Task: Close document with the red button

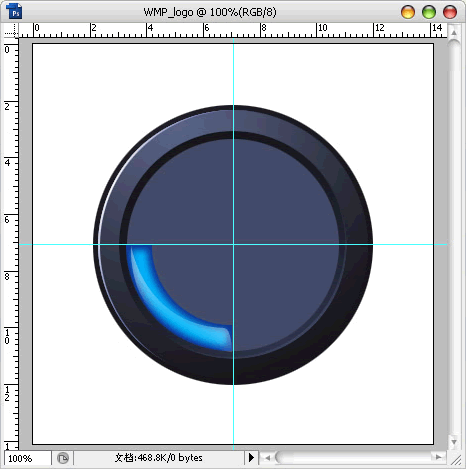Action: [x=450, y=12]
